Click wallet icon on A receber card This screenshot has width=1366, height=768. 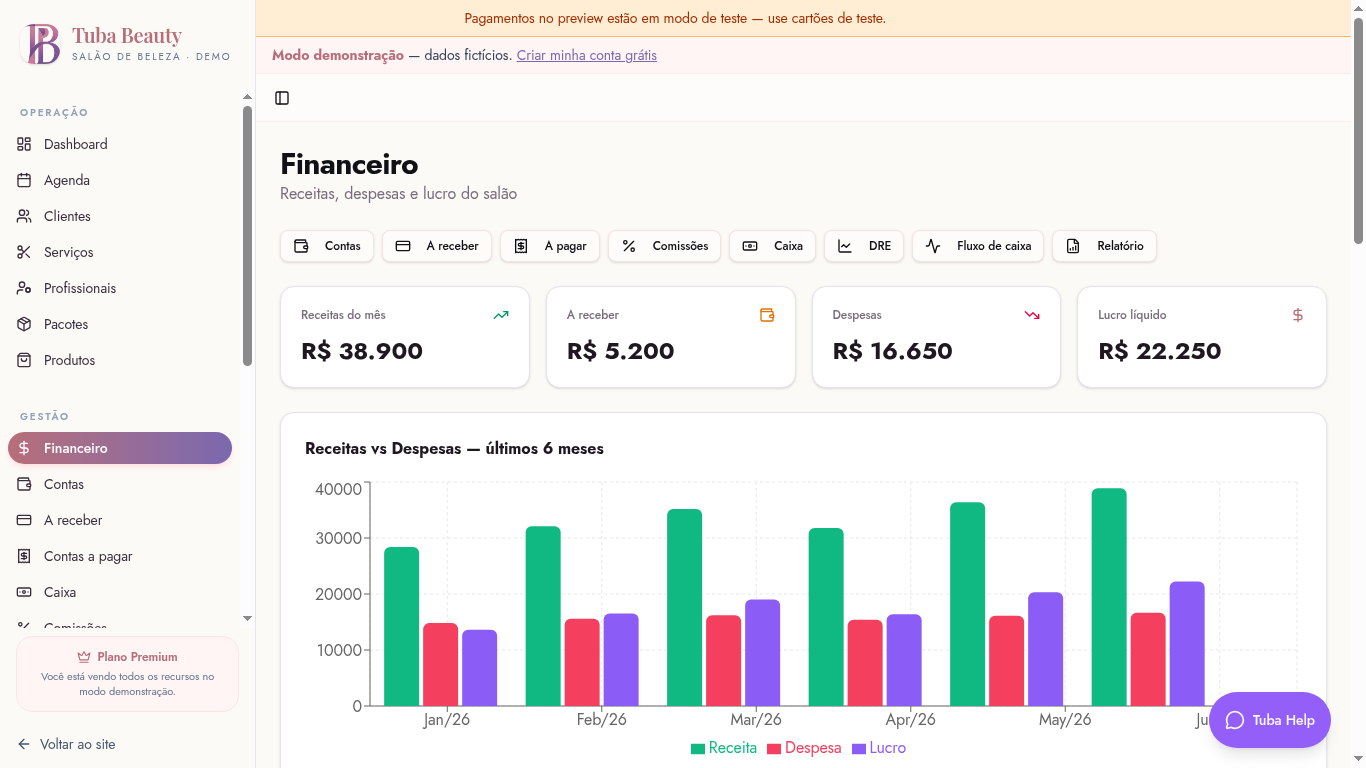pos(767,315)
